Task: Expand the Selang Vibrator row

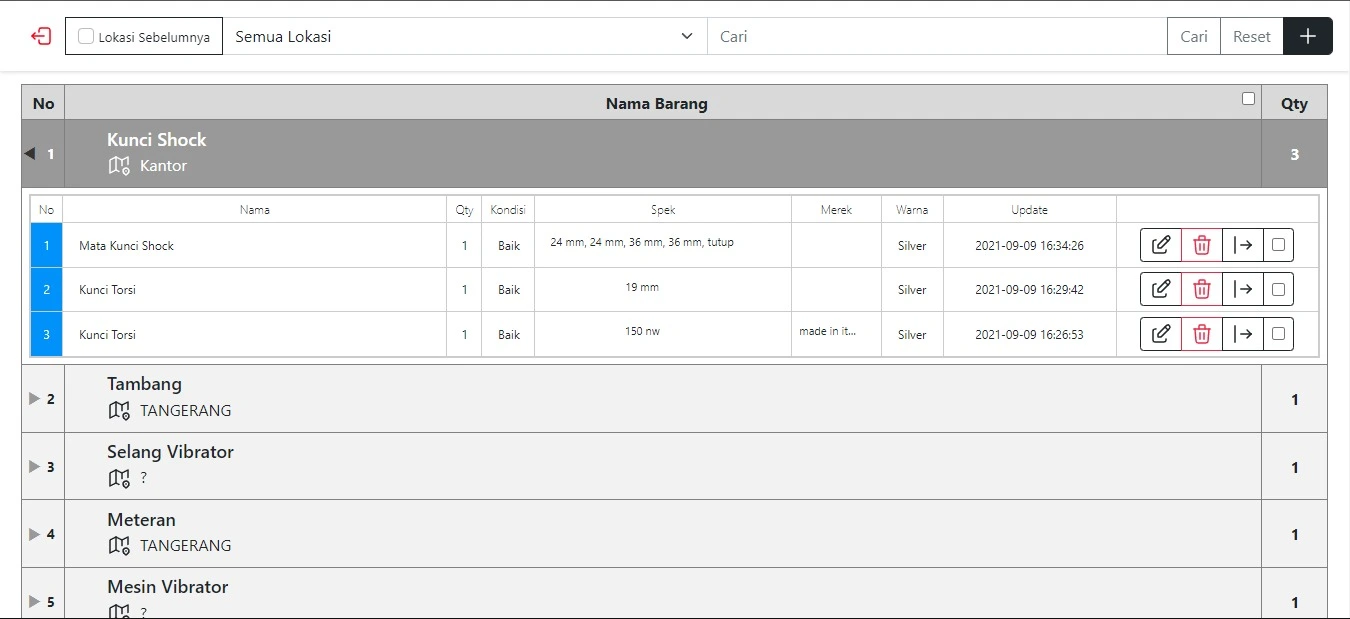Action: 35,466
